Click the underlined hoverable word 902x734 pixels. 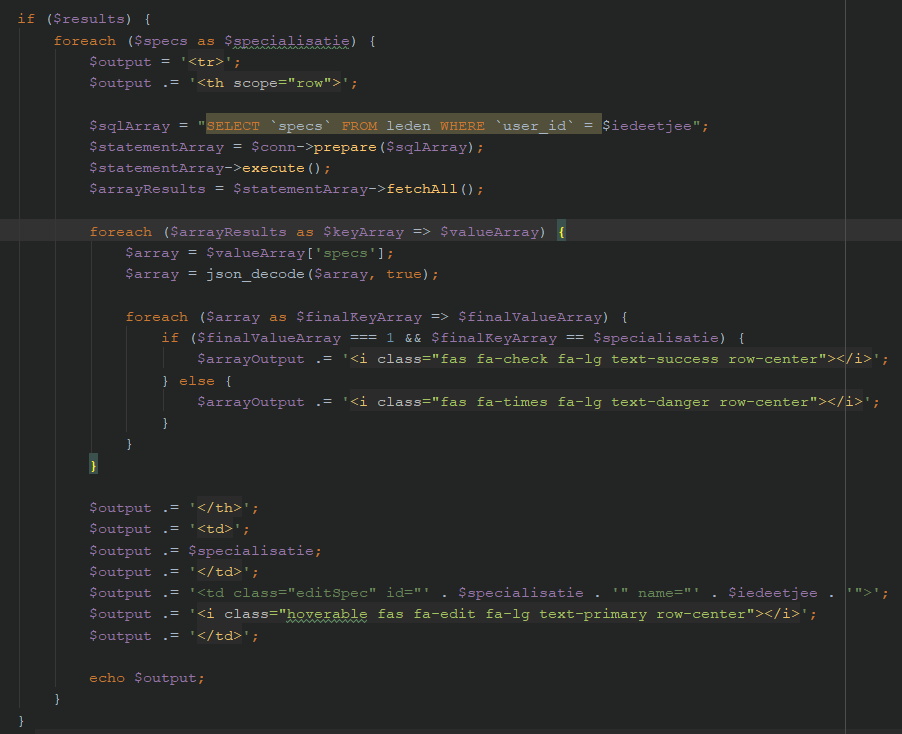click(330, 614)
